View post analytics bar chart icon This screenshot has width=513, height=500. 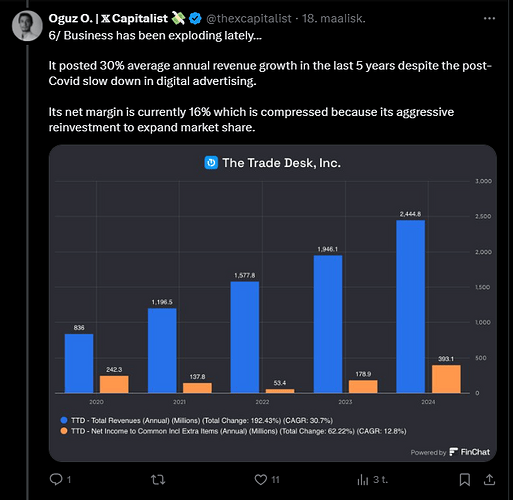click(363, 480)
